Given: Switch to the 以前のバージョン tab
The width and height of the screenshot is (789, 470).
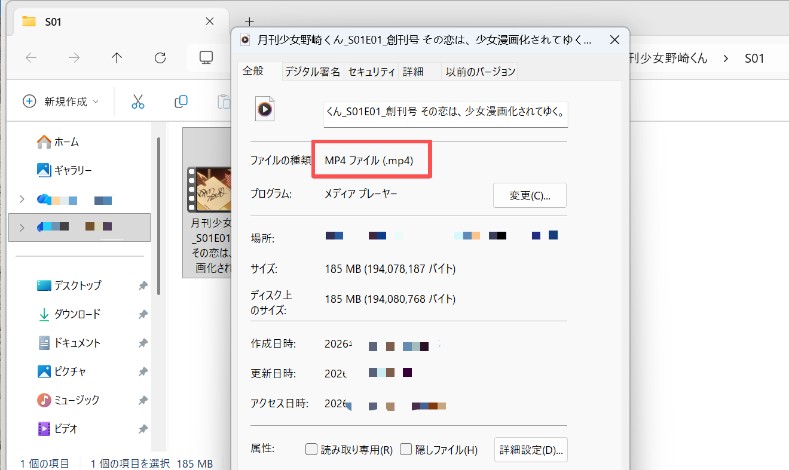Looking at the screenshot, I should [x=480, y=72].
